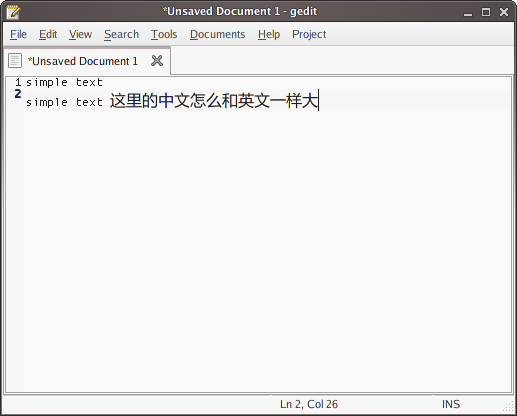Viewport: 517px width, 416px height.
Task: Place cursor in first line text
Action: tap(64, 82)
